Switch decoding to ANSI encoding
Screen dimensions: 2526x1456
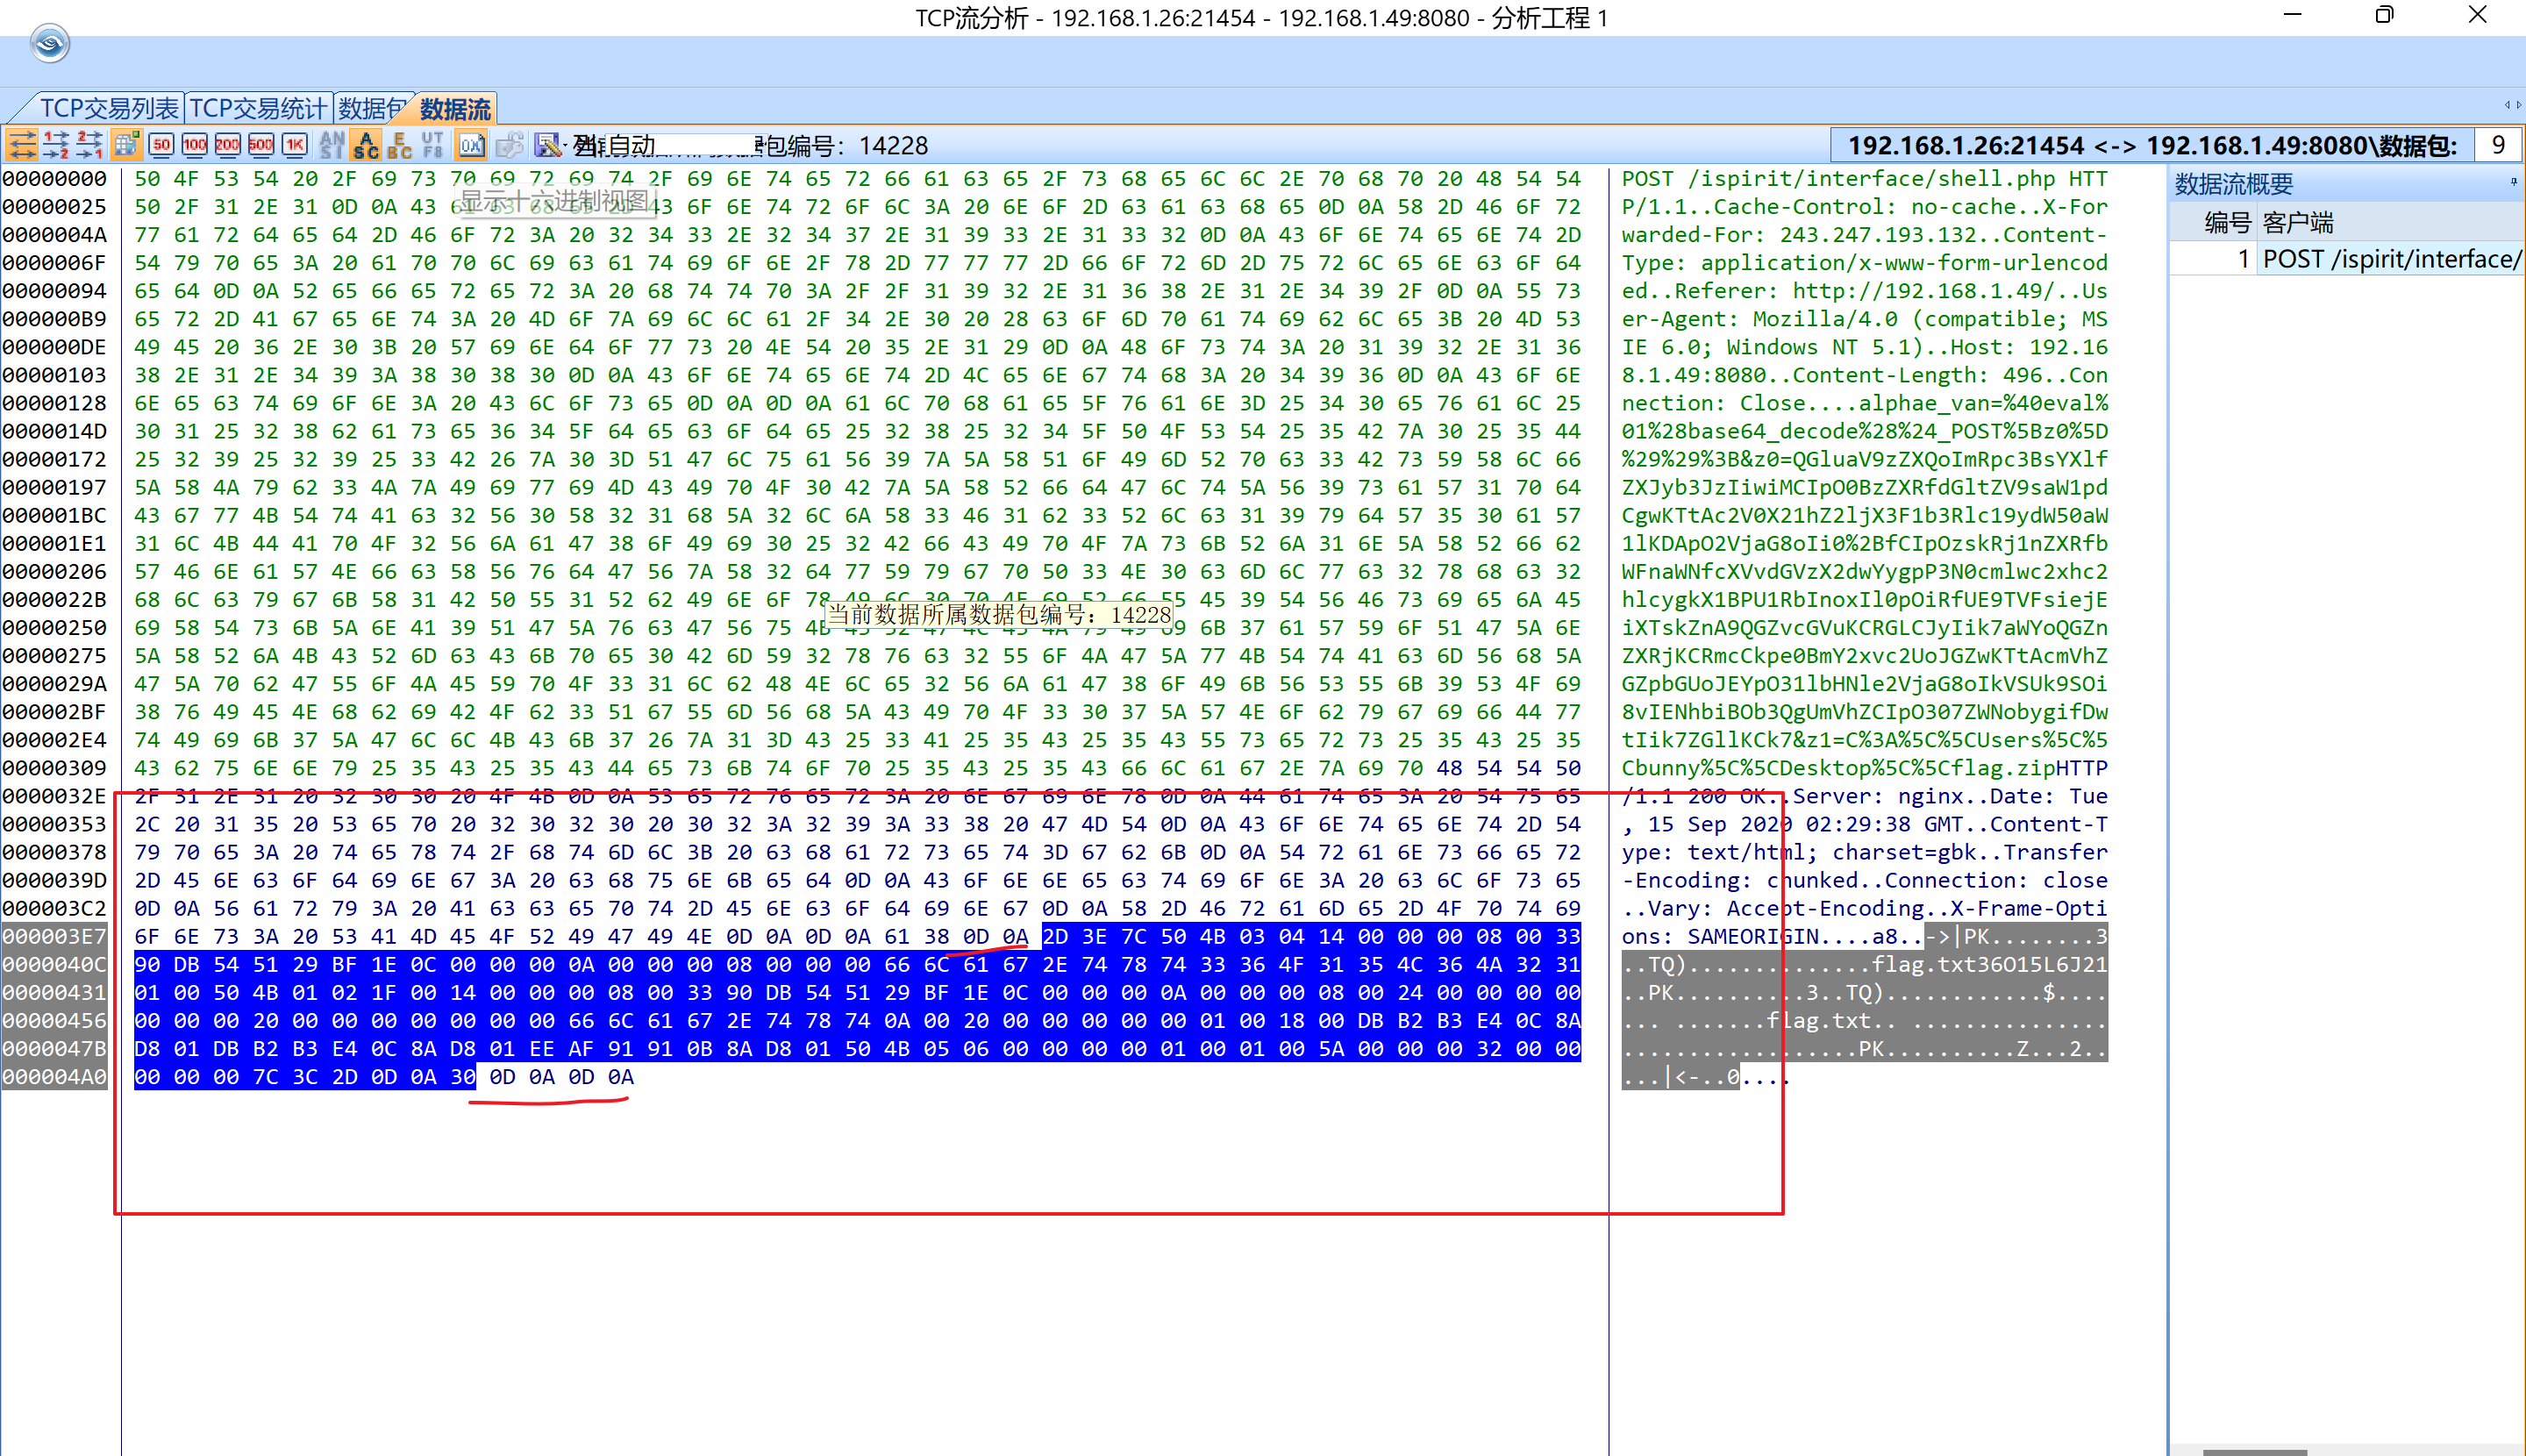332,145
